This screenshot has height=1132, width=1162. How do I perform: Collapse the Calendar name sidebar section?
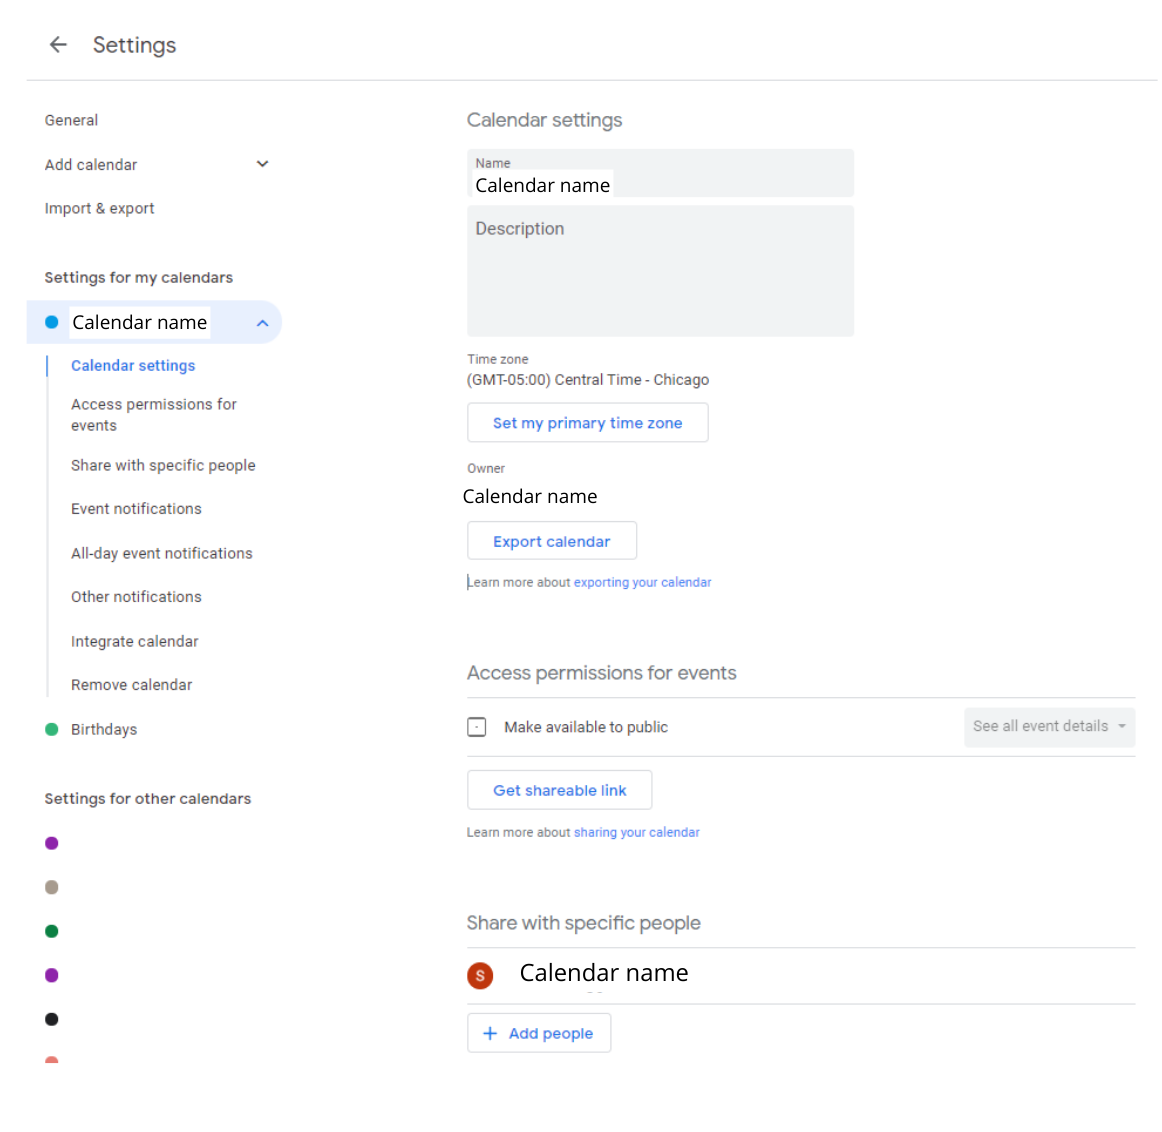click(262, 323)
